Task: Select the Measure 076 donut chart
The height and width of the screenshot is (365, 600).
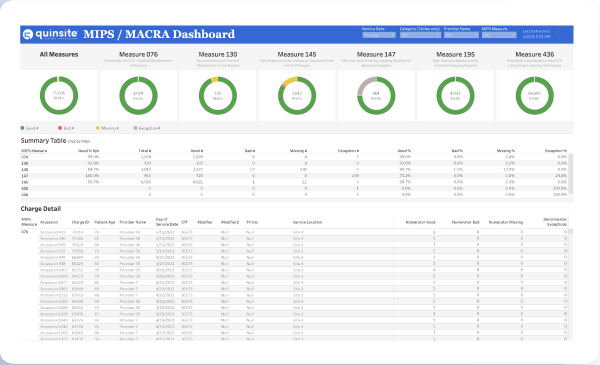Action: coord(138,95)
